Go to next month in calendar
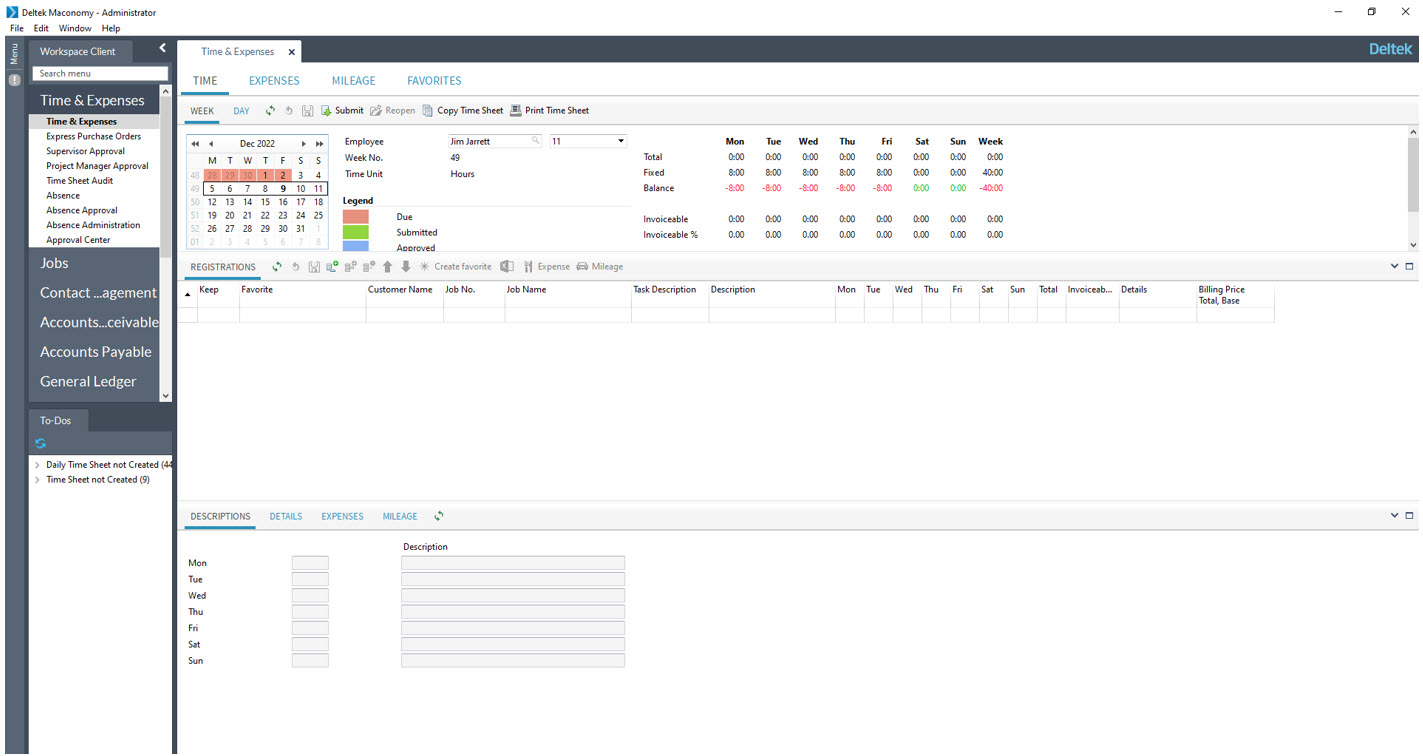 point(304,144)
